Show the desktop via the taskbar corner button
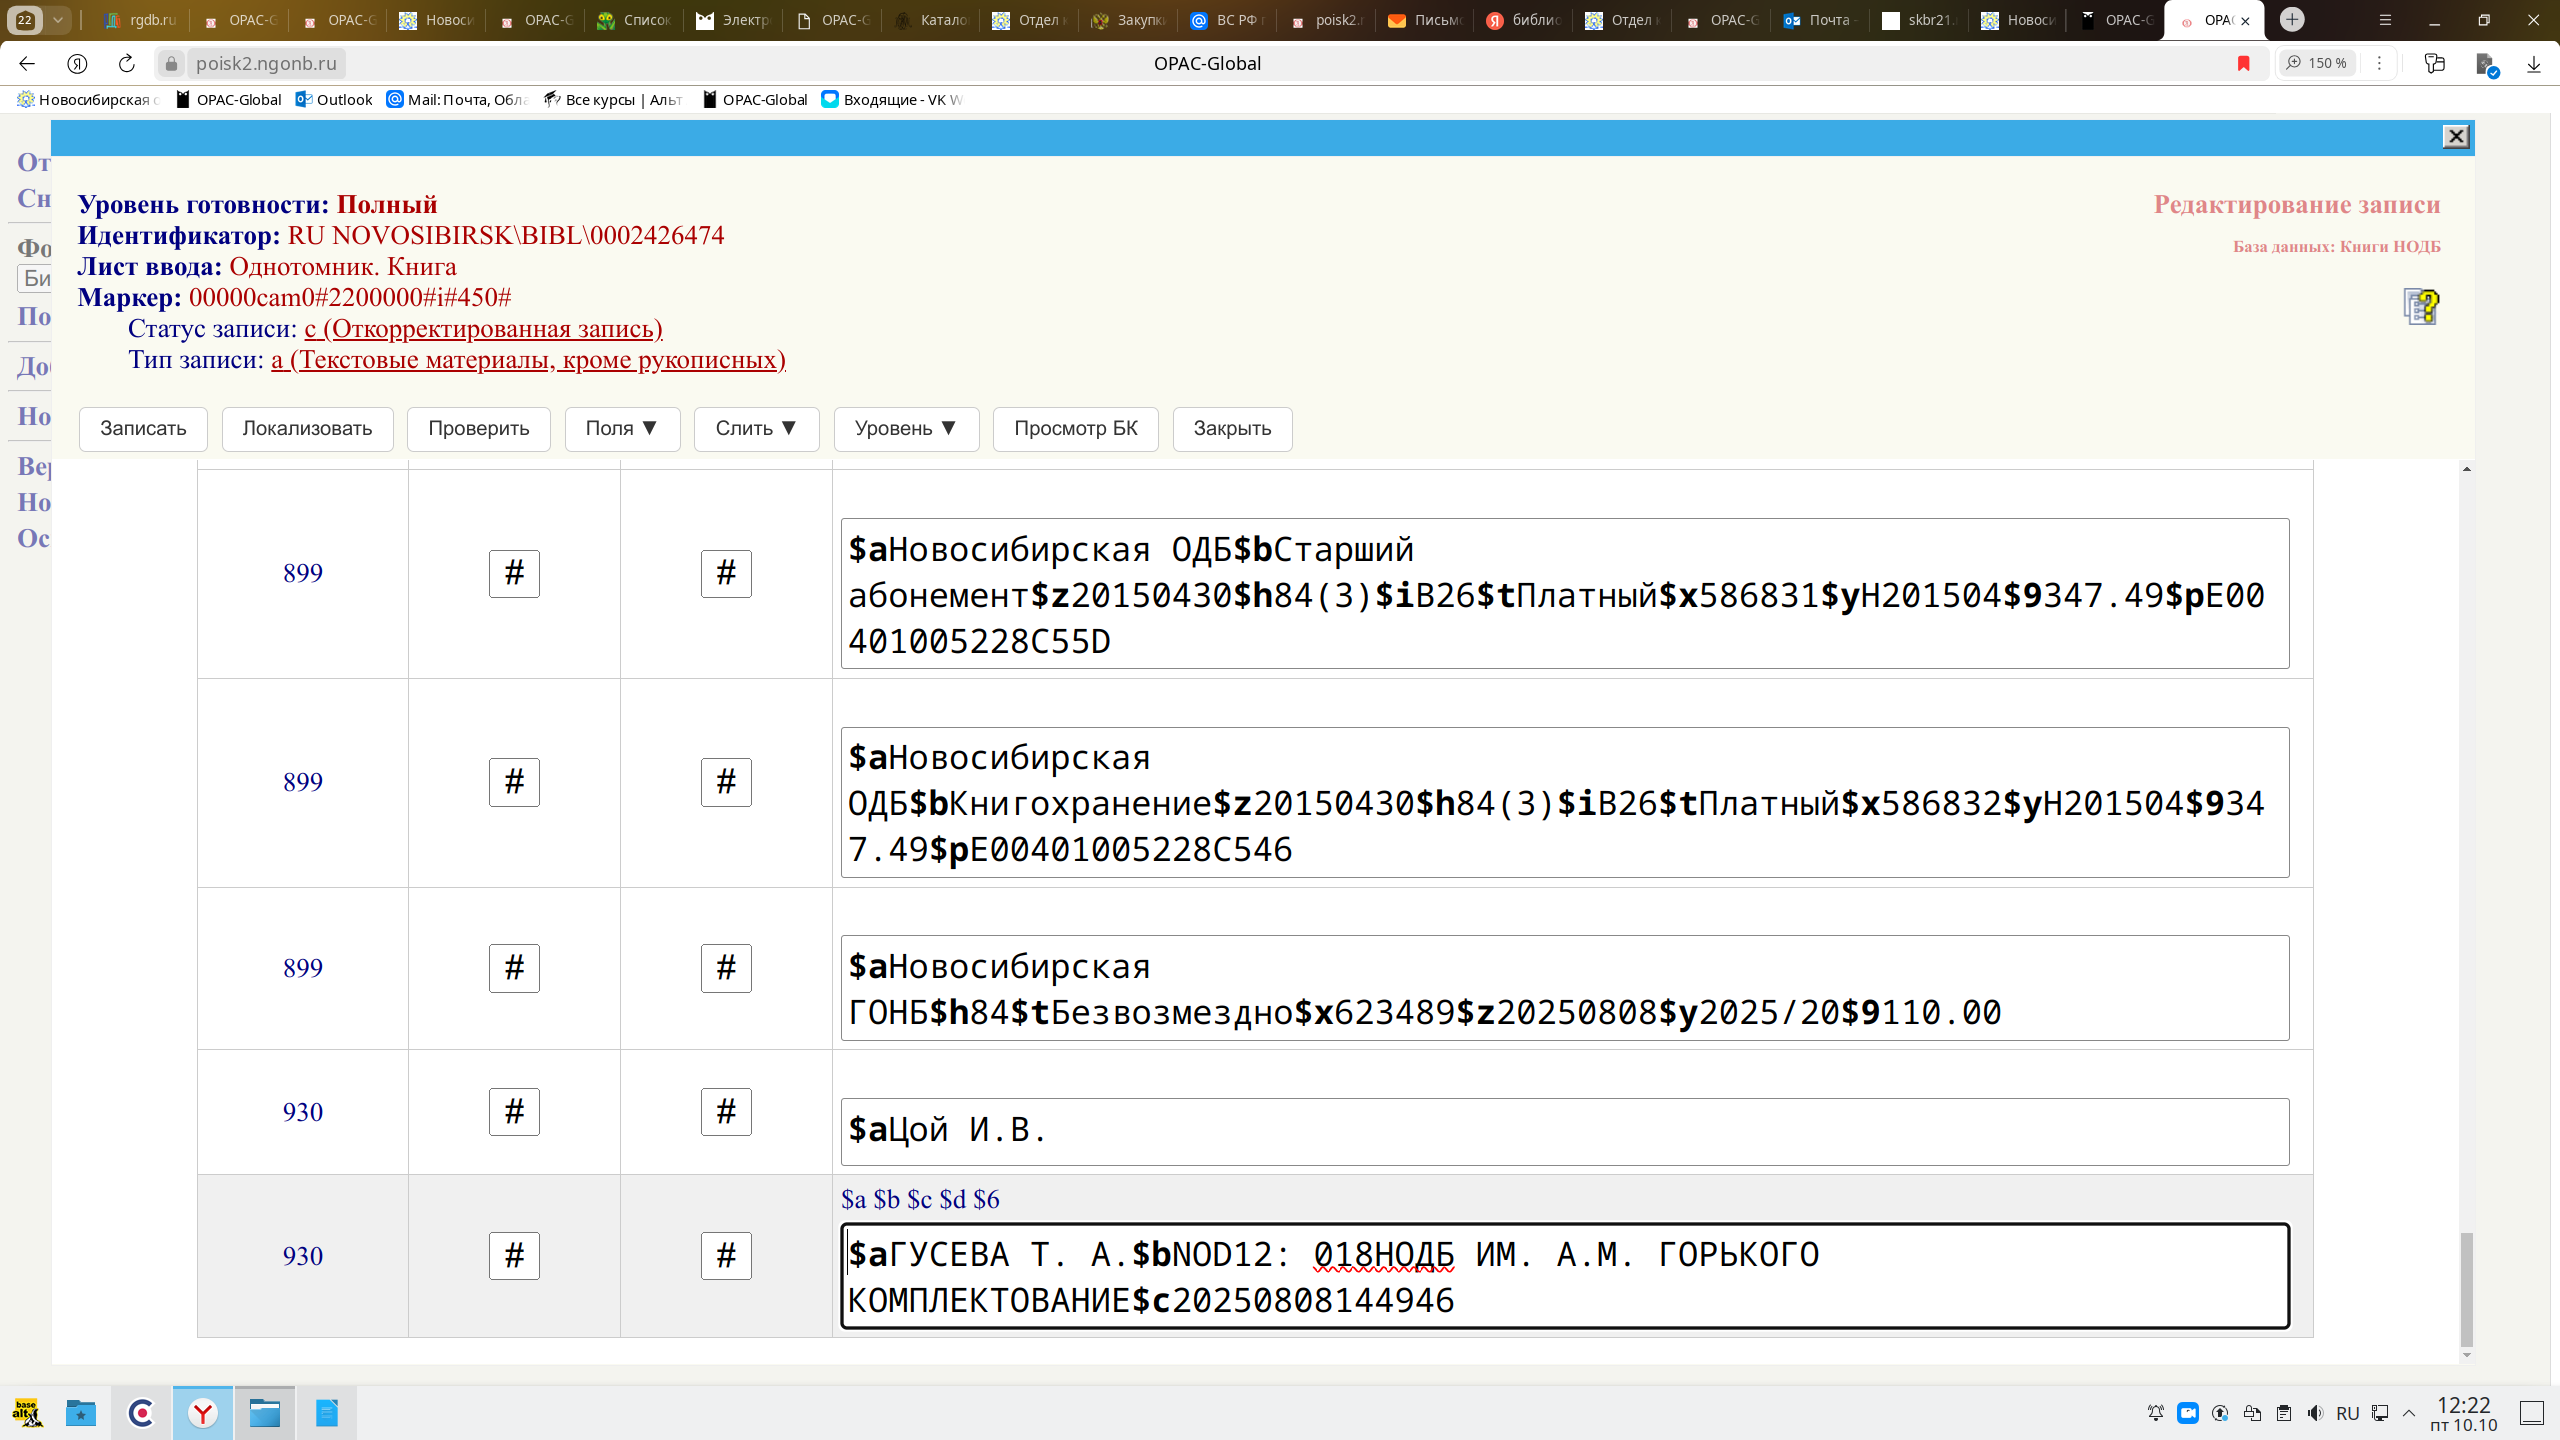2560x1440 pixels. tap(2532, 1413)
